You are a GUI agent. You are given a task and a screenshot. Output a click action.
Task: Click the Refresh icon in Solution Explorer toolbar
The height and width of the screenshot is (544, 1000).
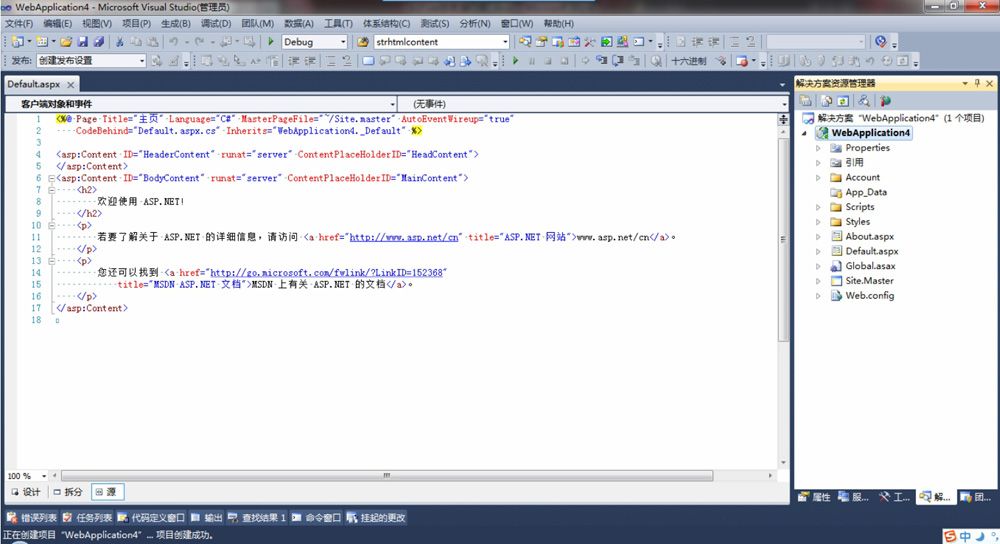tap(842, 101)
